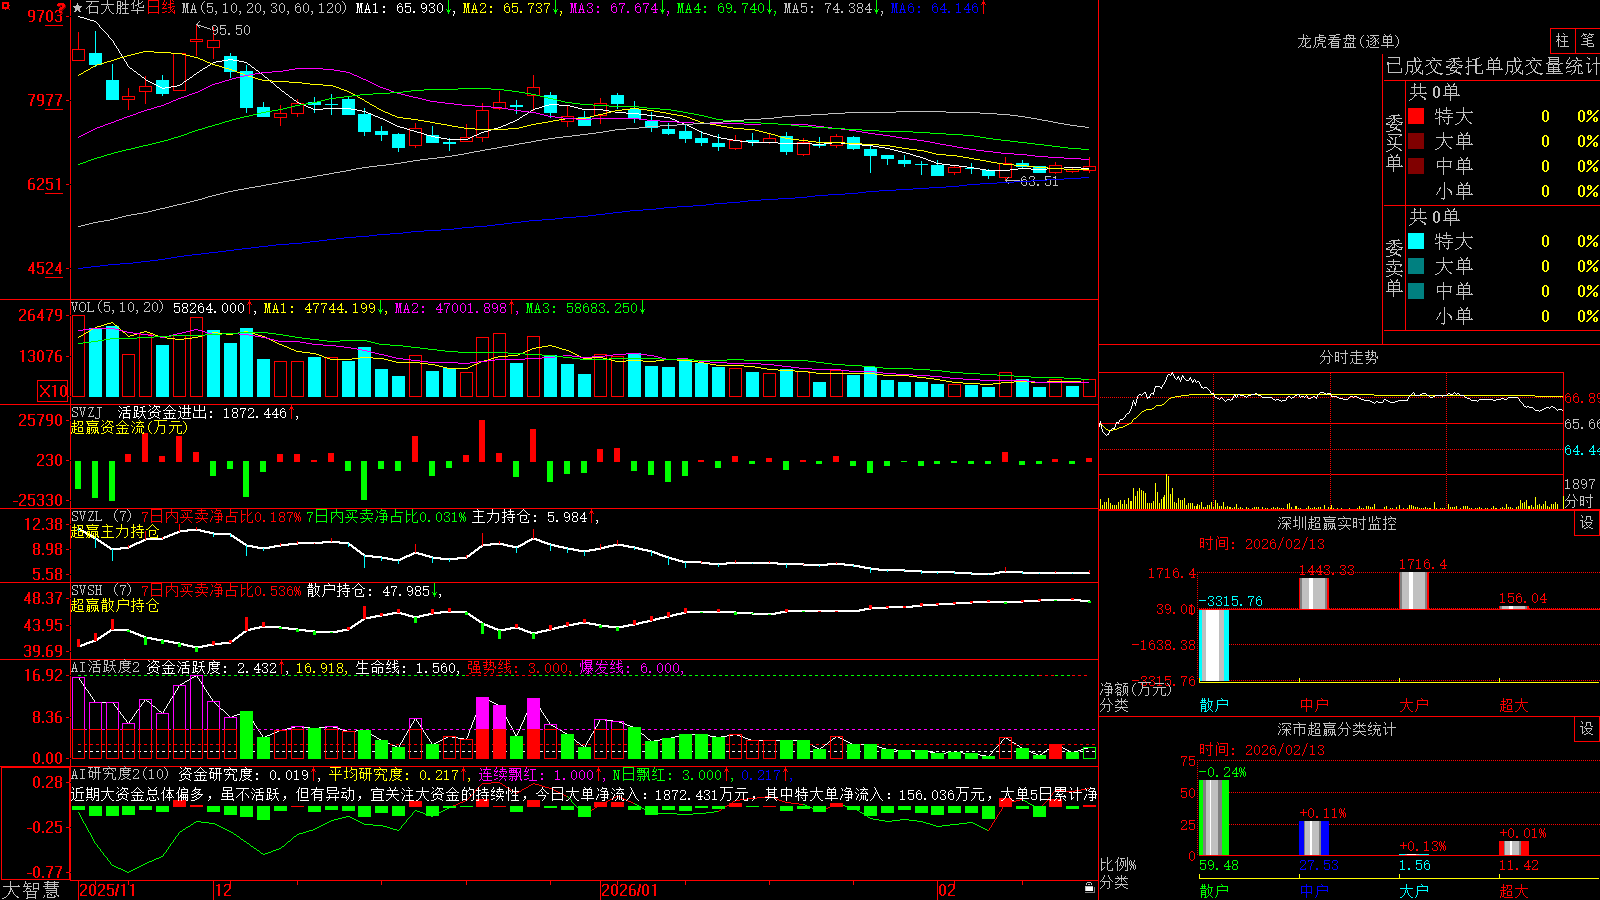This screenshot has height=900, width=1600.
Task: Click the 石大胜华 stock name
Action: point(115,8)
